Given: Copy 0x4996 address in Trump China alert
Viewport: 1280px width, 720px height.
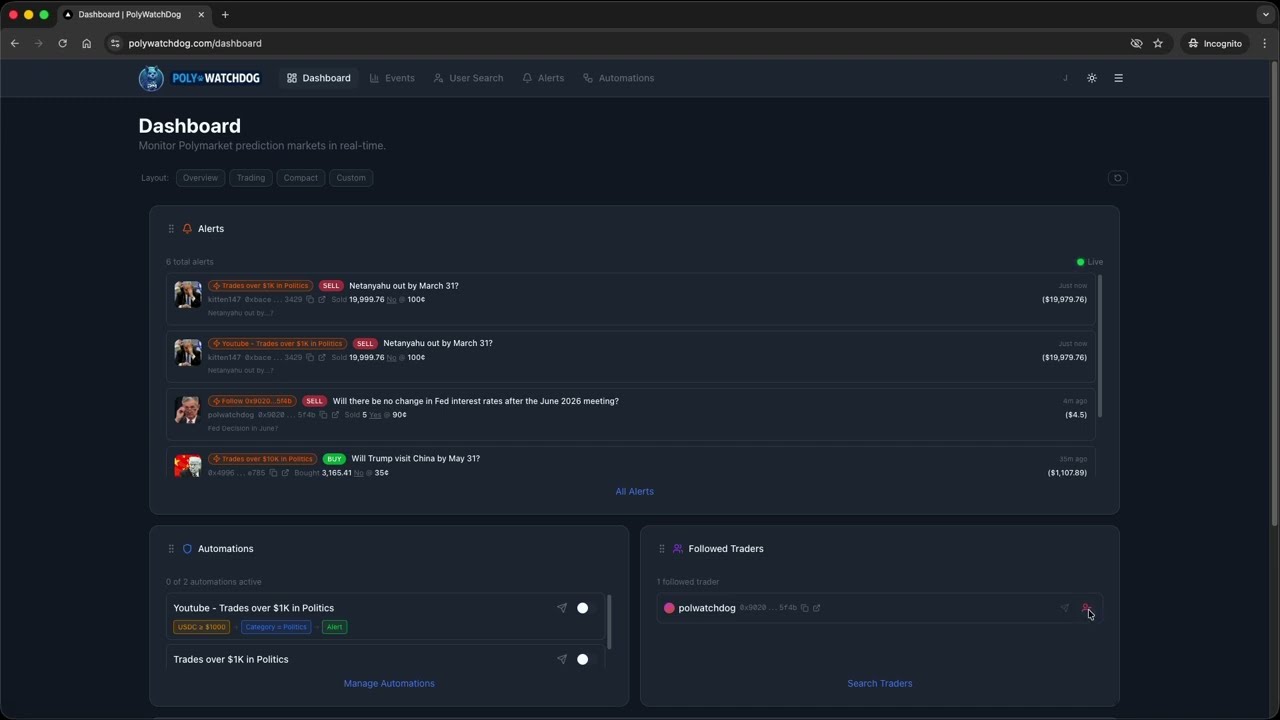Looking at the screenshot, I should point(273,473).
